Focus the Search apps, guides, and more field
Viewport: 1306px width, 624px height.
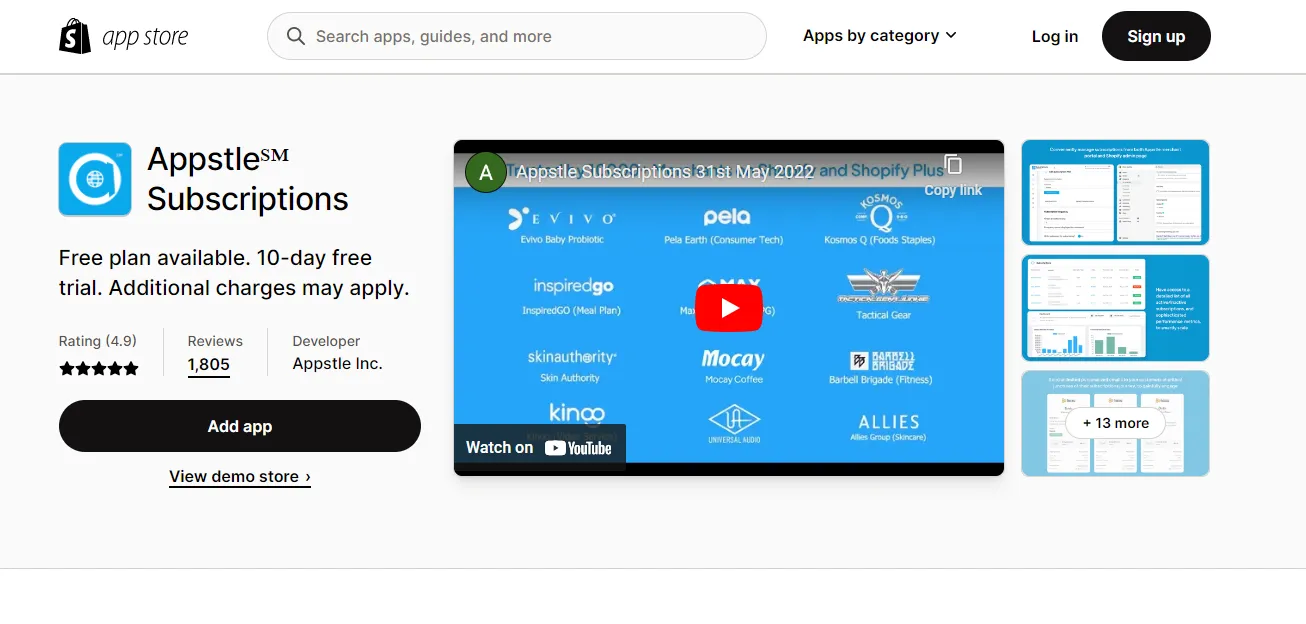[517, 36]
